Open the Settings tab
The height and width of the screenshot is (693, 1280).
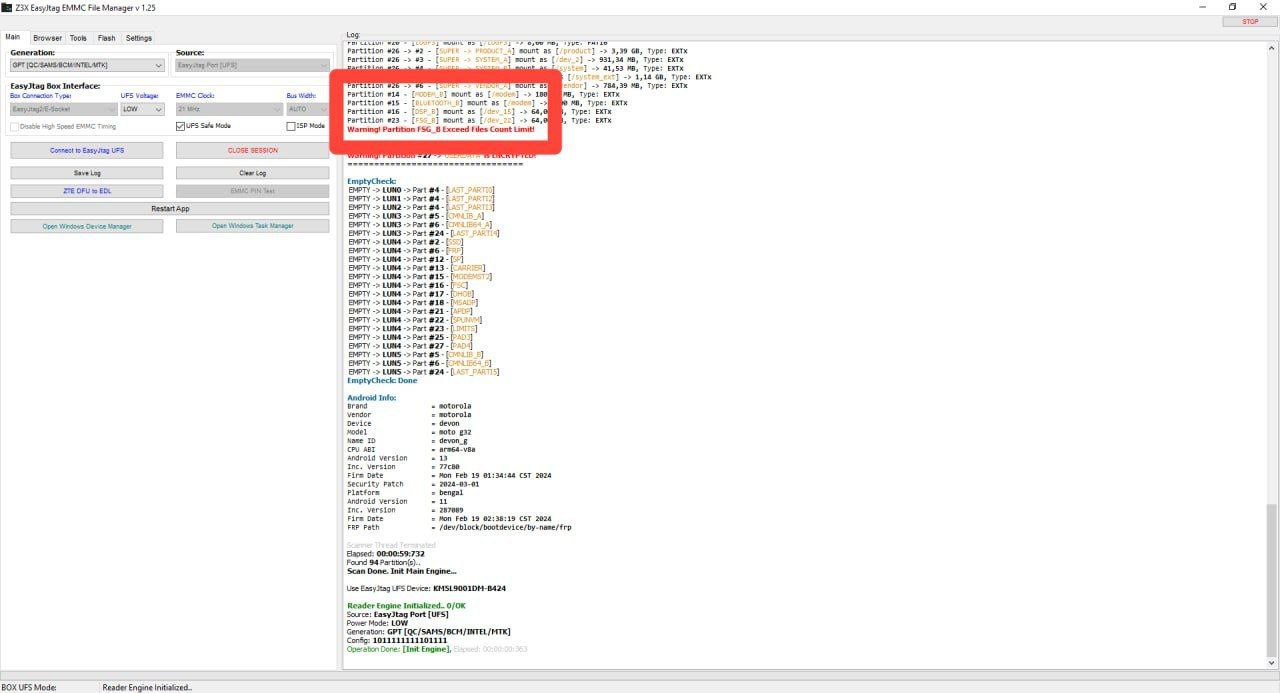click(139, 38)
